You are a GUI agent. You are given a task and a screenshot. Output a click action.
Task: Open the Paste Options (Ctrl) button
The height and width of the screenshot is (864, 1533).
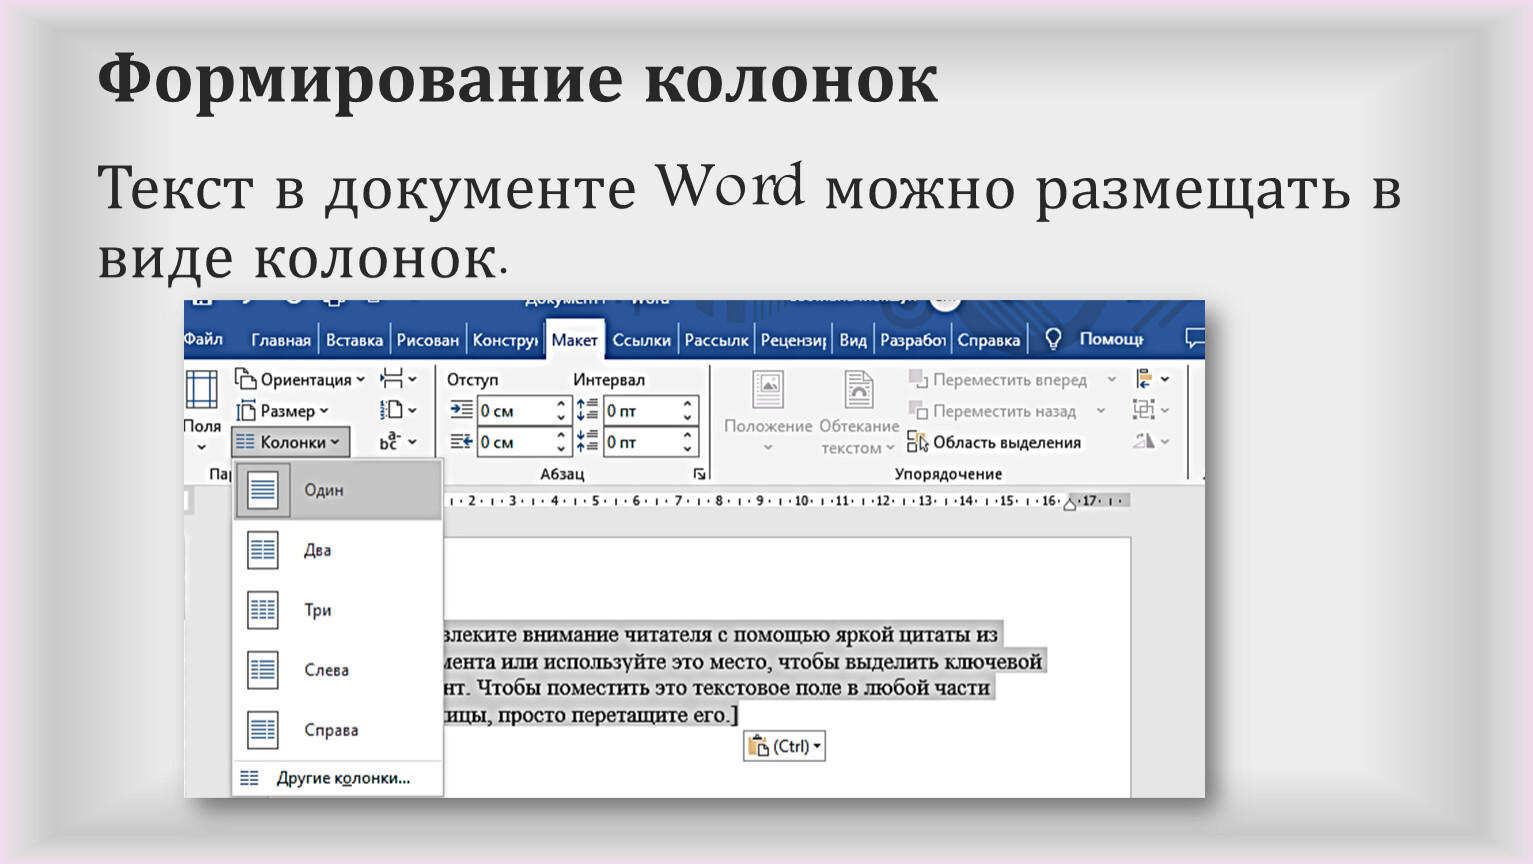tap(784, 747)
